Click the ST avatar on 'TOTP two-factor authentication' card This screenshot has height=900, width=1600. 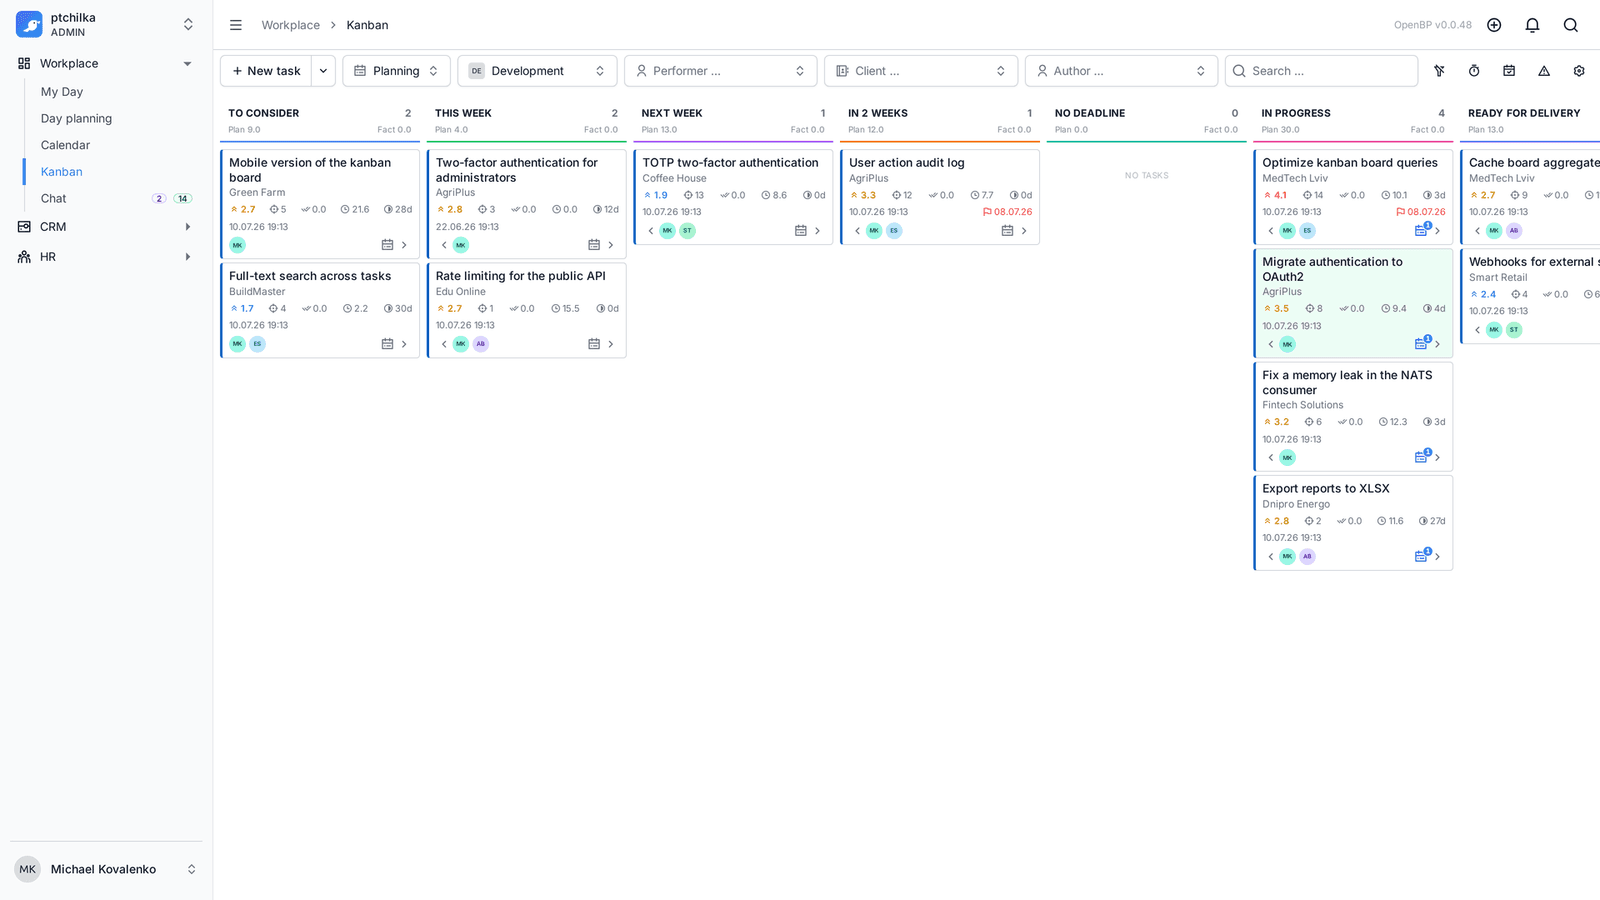[687, 231]
